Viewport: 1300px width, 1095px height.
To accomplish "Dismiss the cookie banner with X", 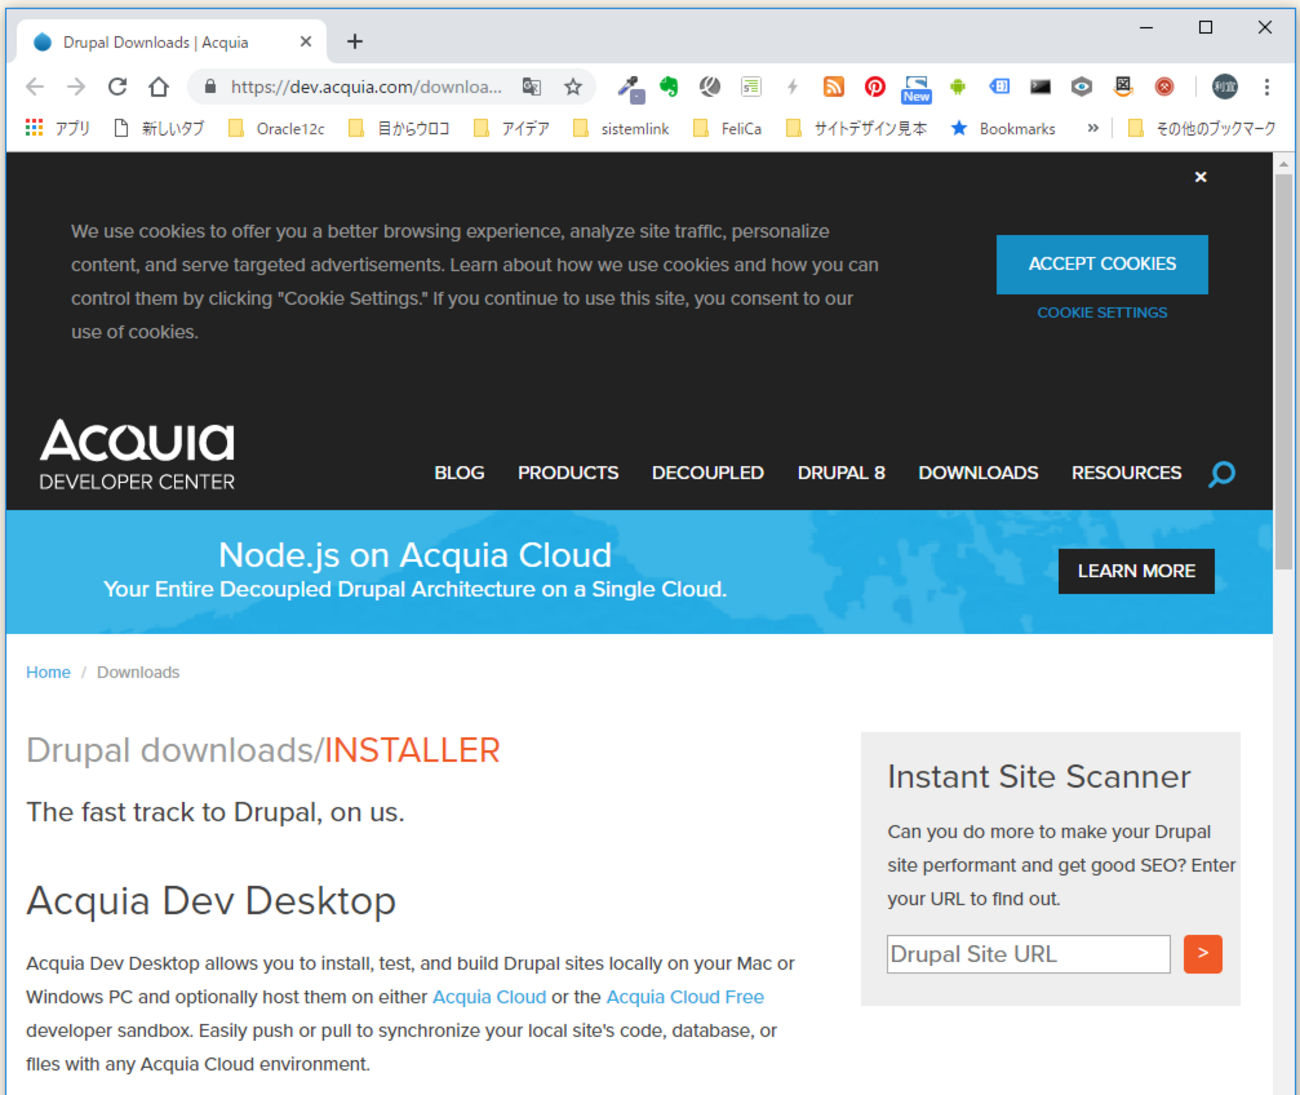I will point(1200,177).
